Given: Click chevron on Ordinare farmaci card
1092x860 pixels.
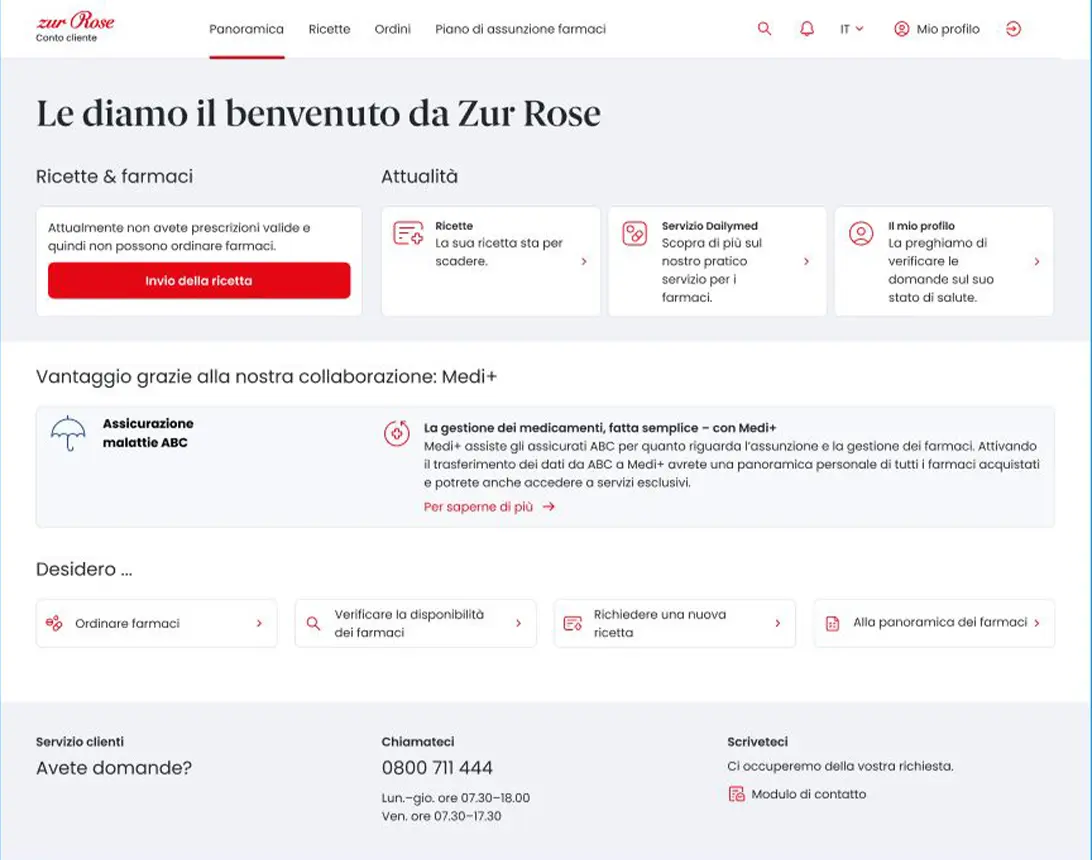Looking at the screenshot, I should (259, 623).
